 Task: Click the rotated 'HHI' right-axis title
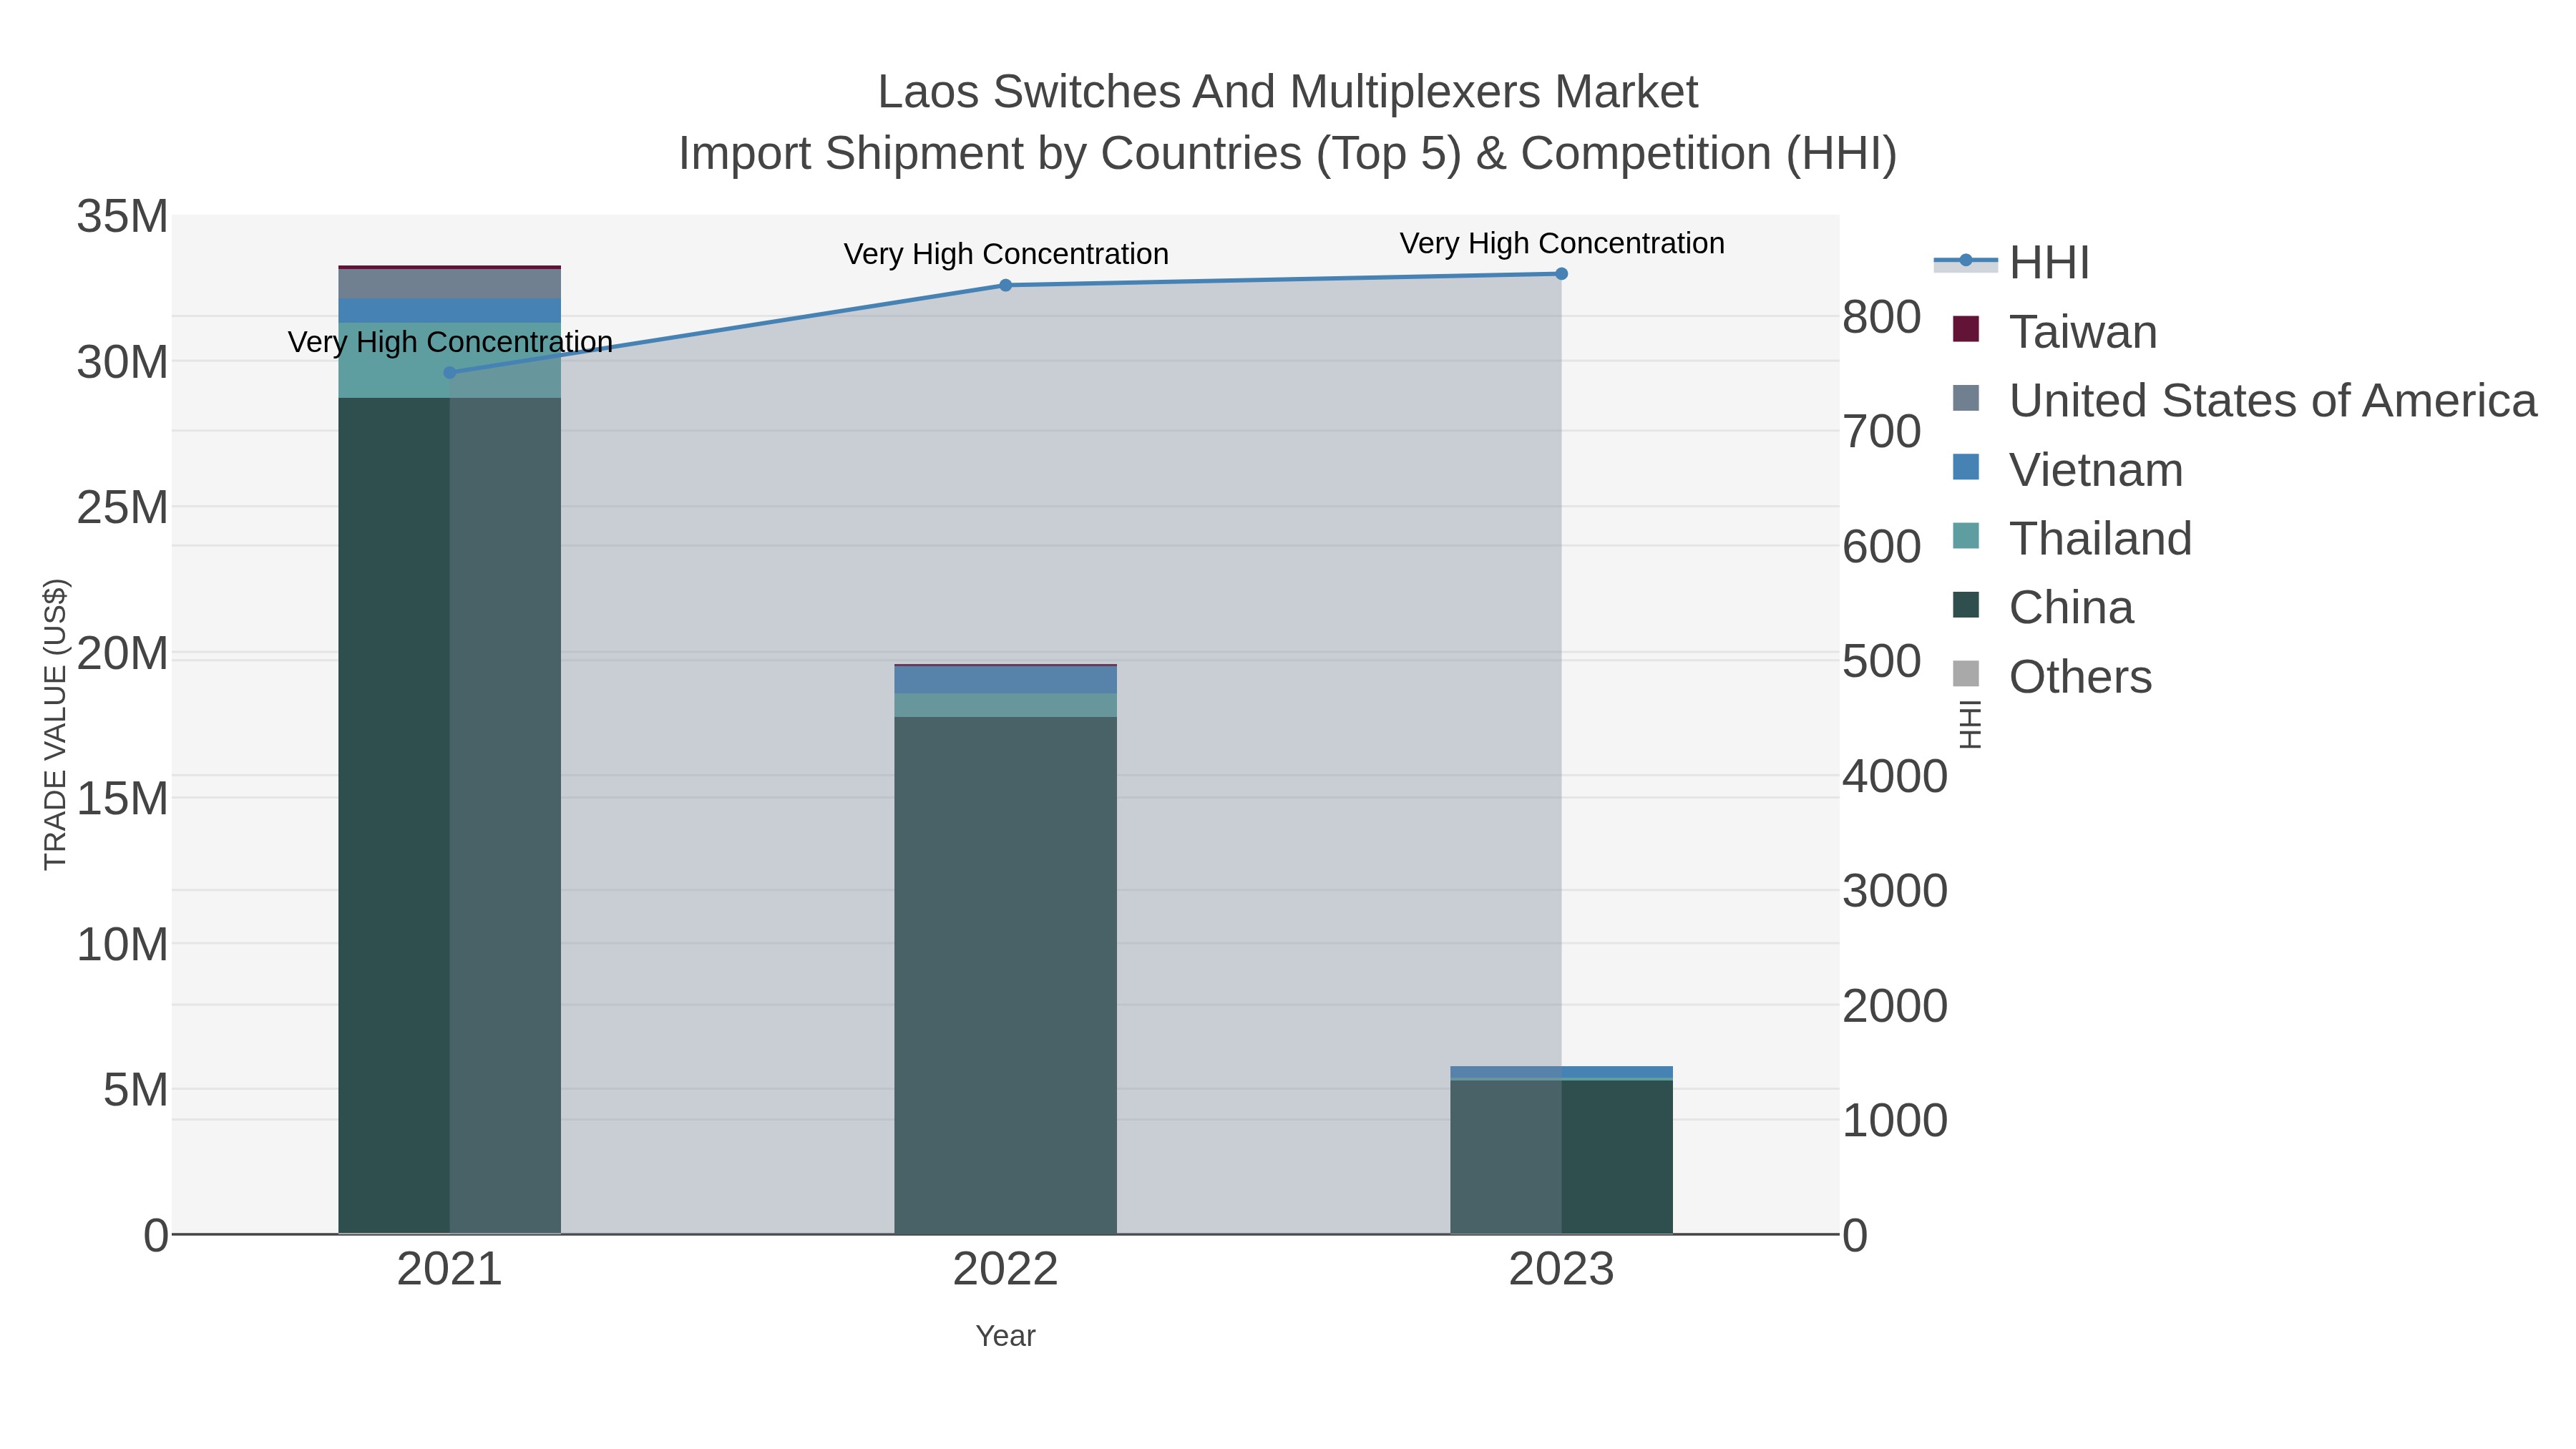pyautogui.click(x=1970, y=724)
